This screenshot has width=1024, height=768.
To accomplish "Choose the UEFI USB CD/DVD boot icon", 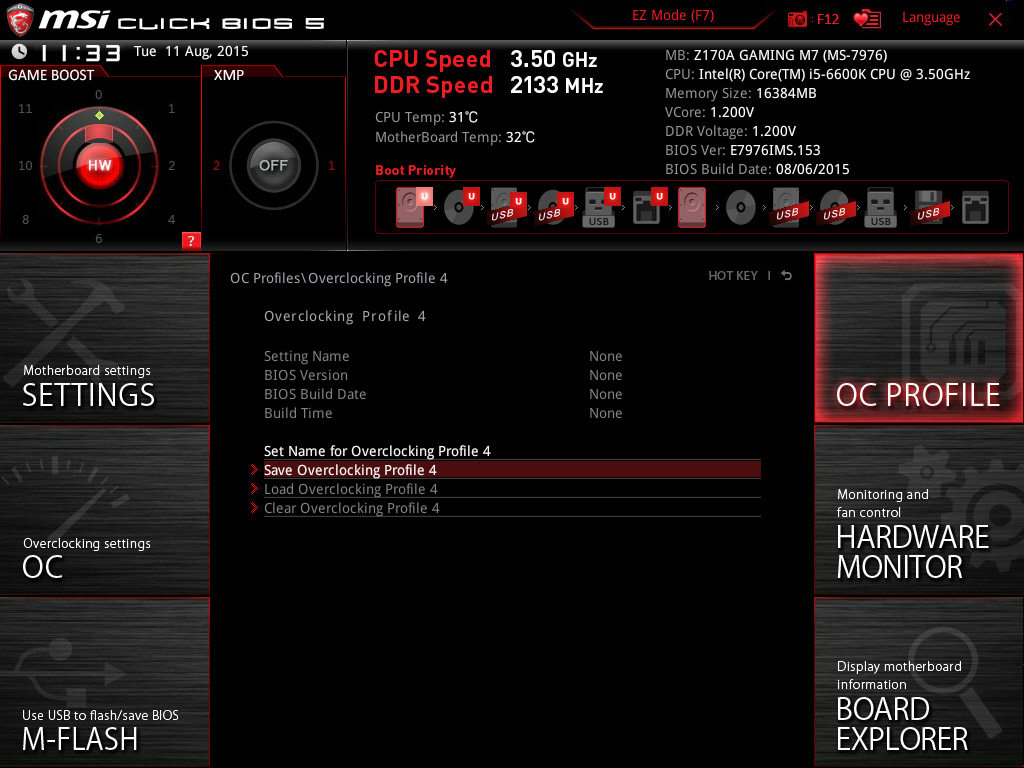I will click(x=555, y=207).
